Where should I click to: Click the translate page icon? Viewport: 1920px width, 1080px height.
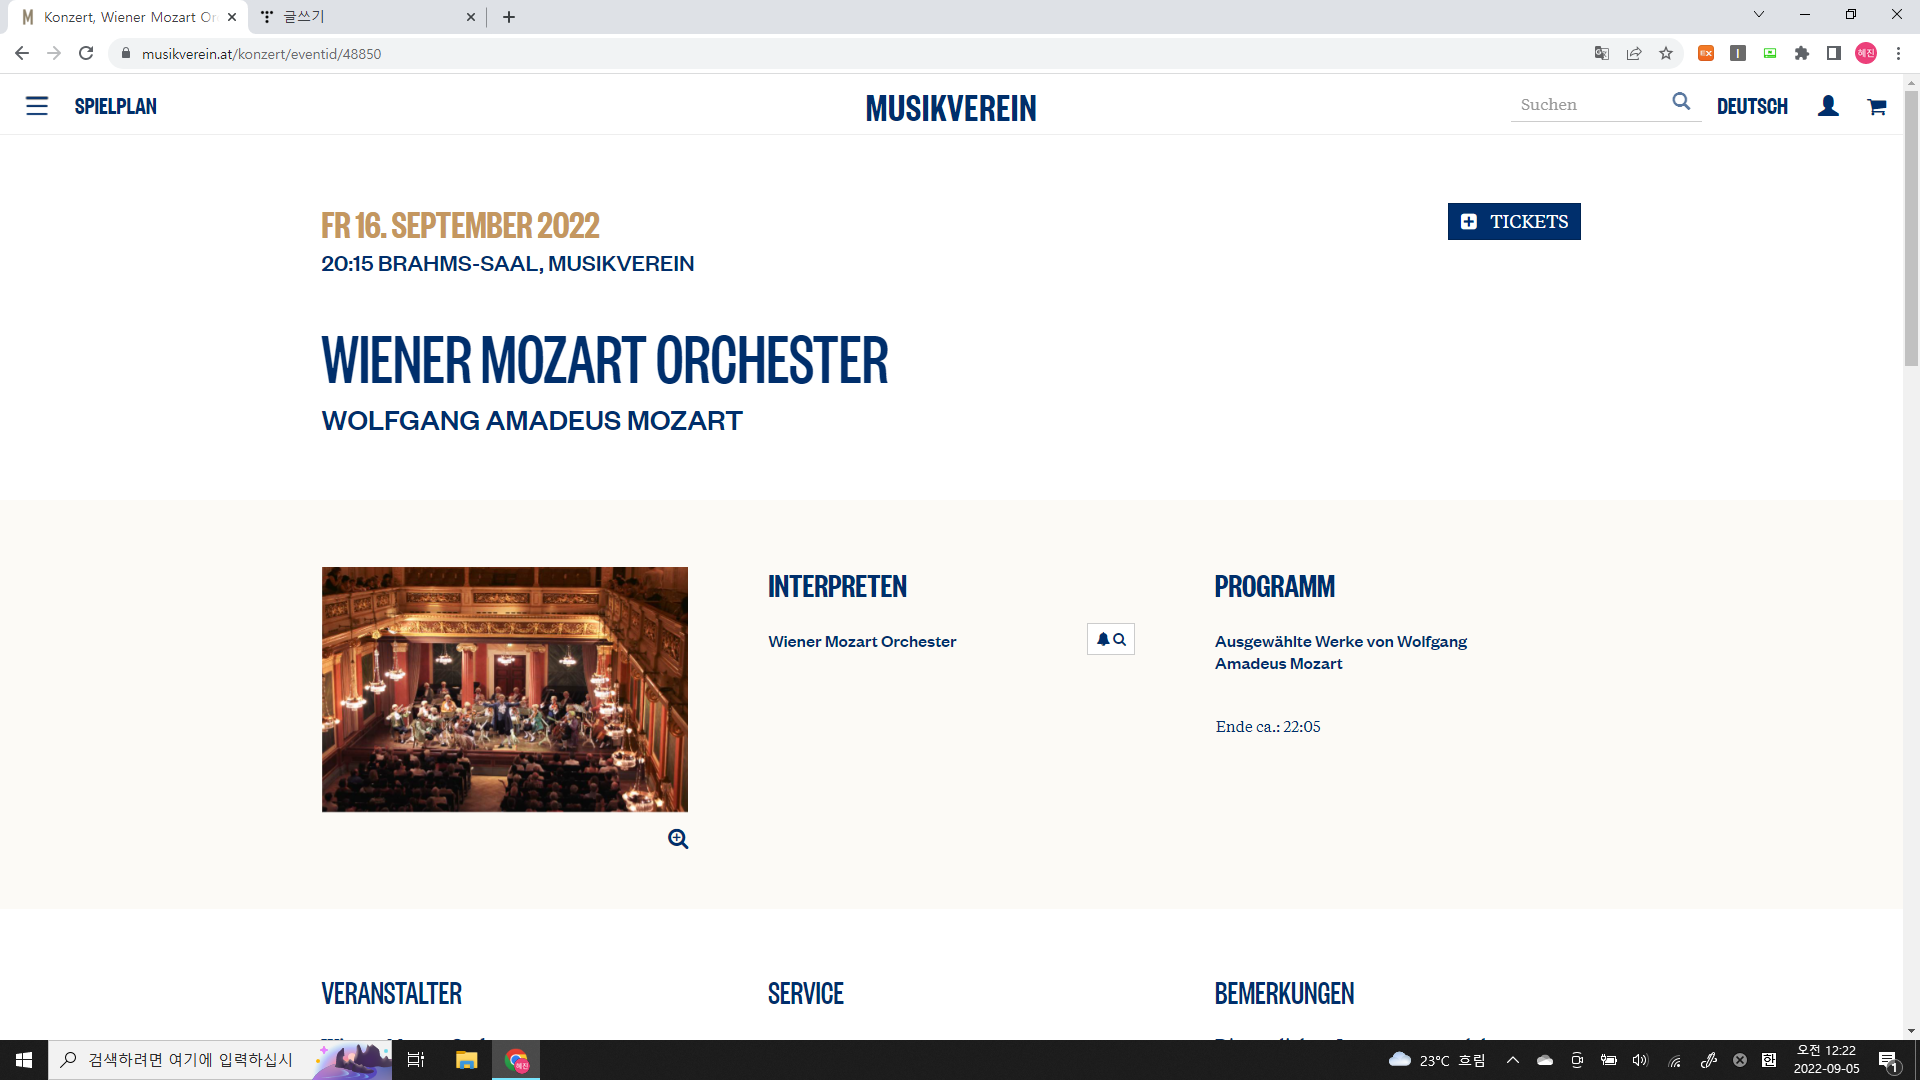coord(1602,54)
